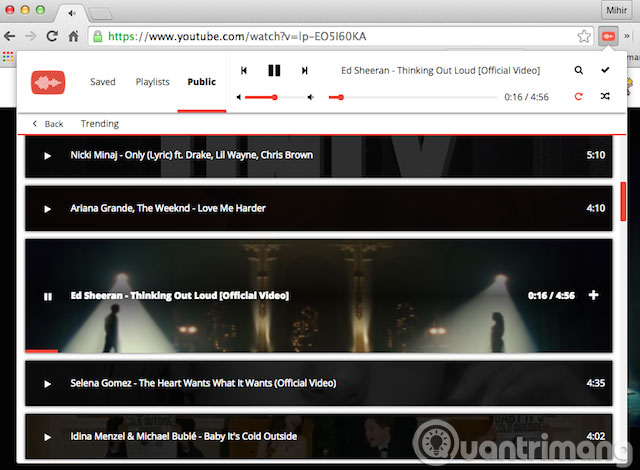Reload the page

pyautogui.click(x=52, y=36)
